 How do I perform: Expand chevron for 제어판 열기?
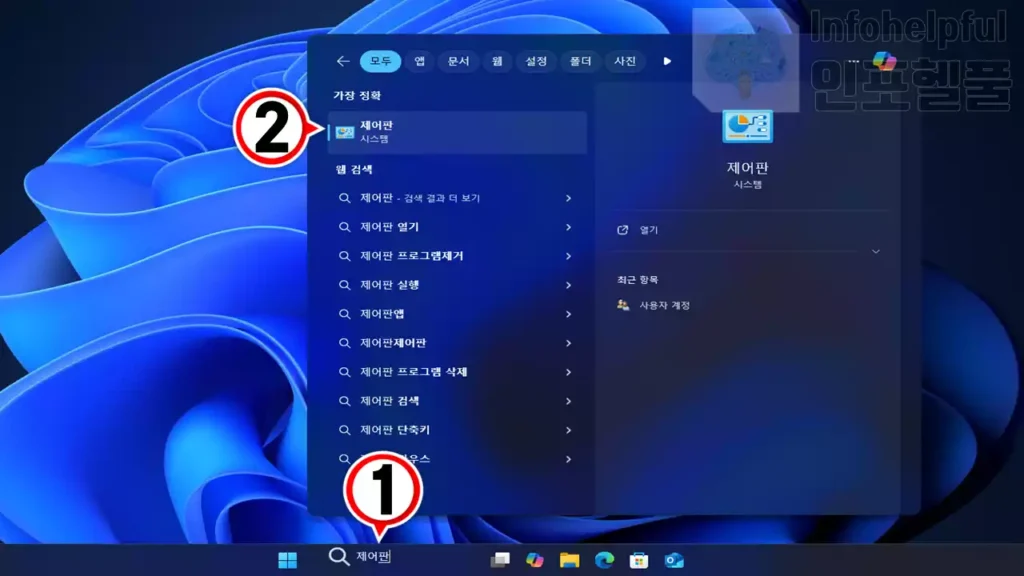tap(568, 227)
